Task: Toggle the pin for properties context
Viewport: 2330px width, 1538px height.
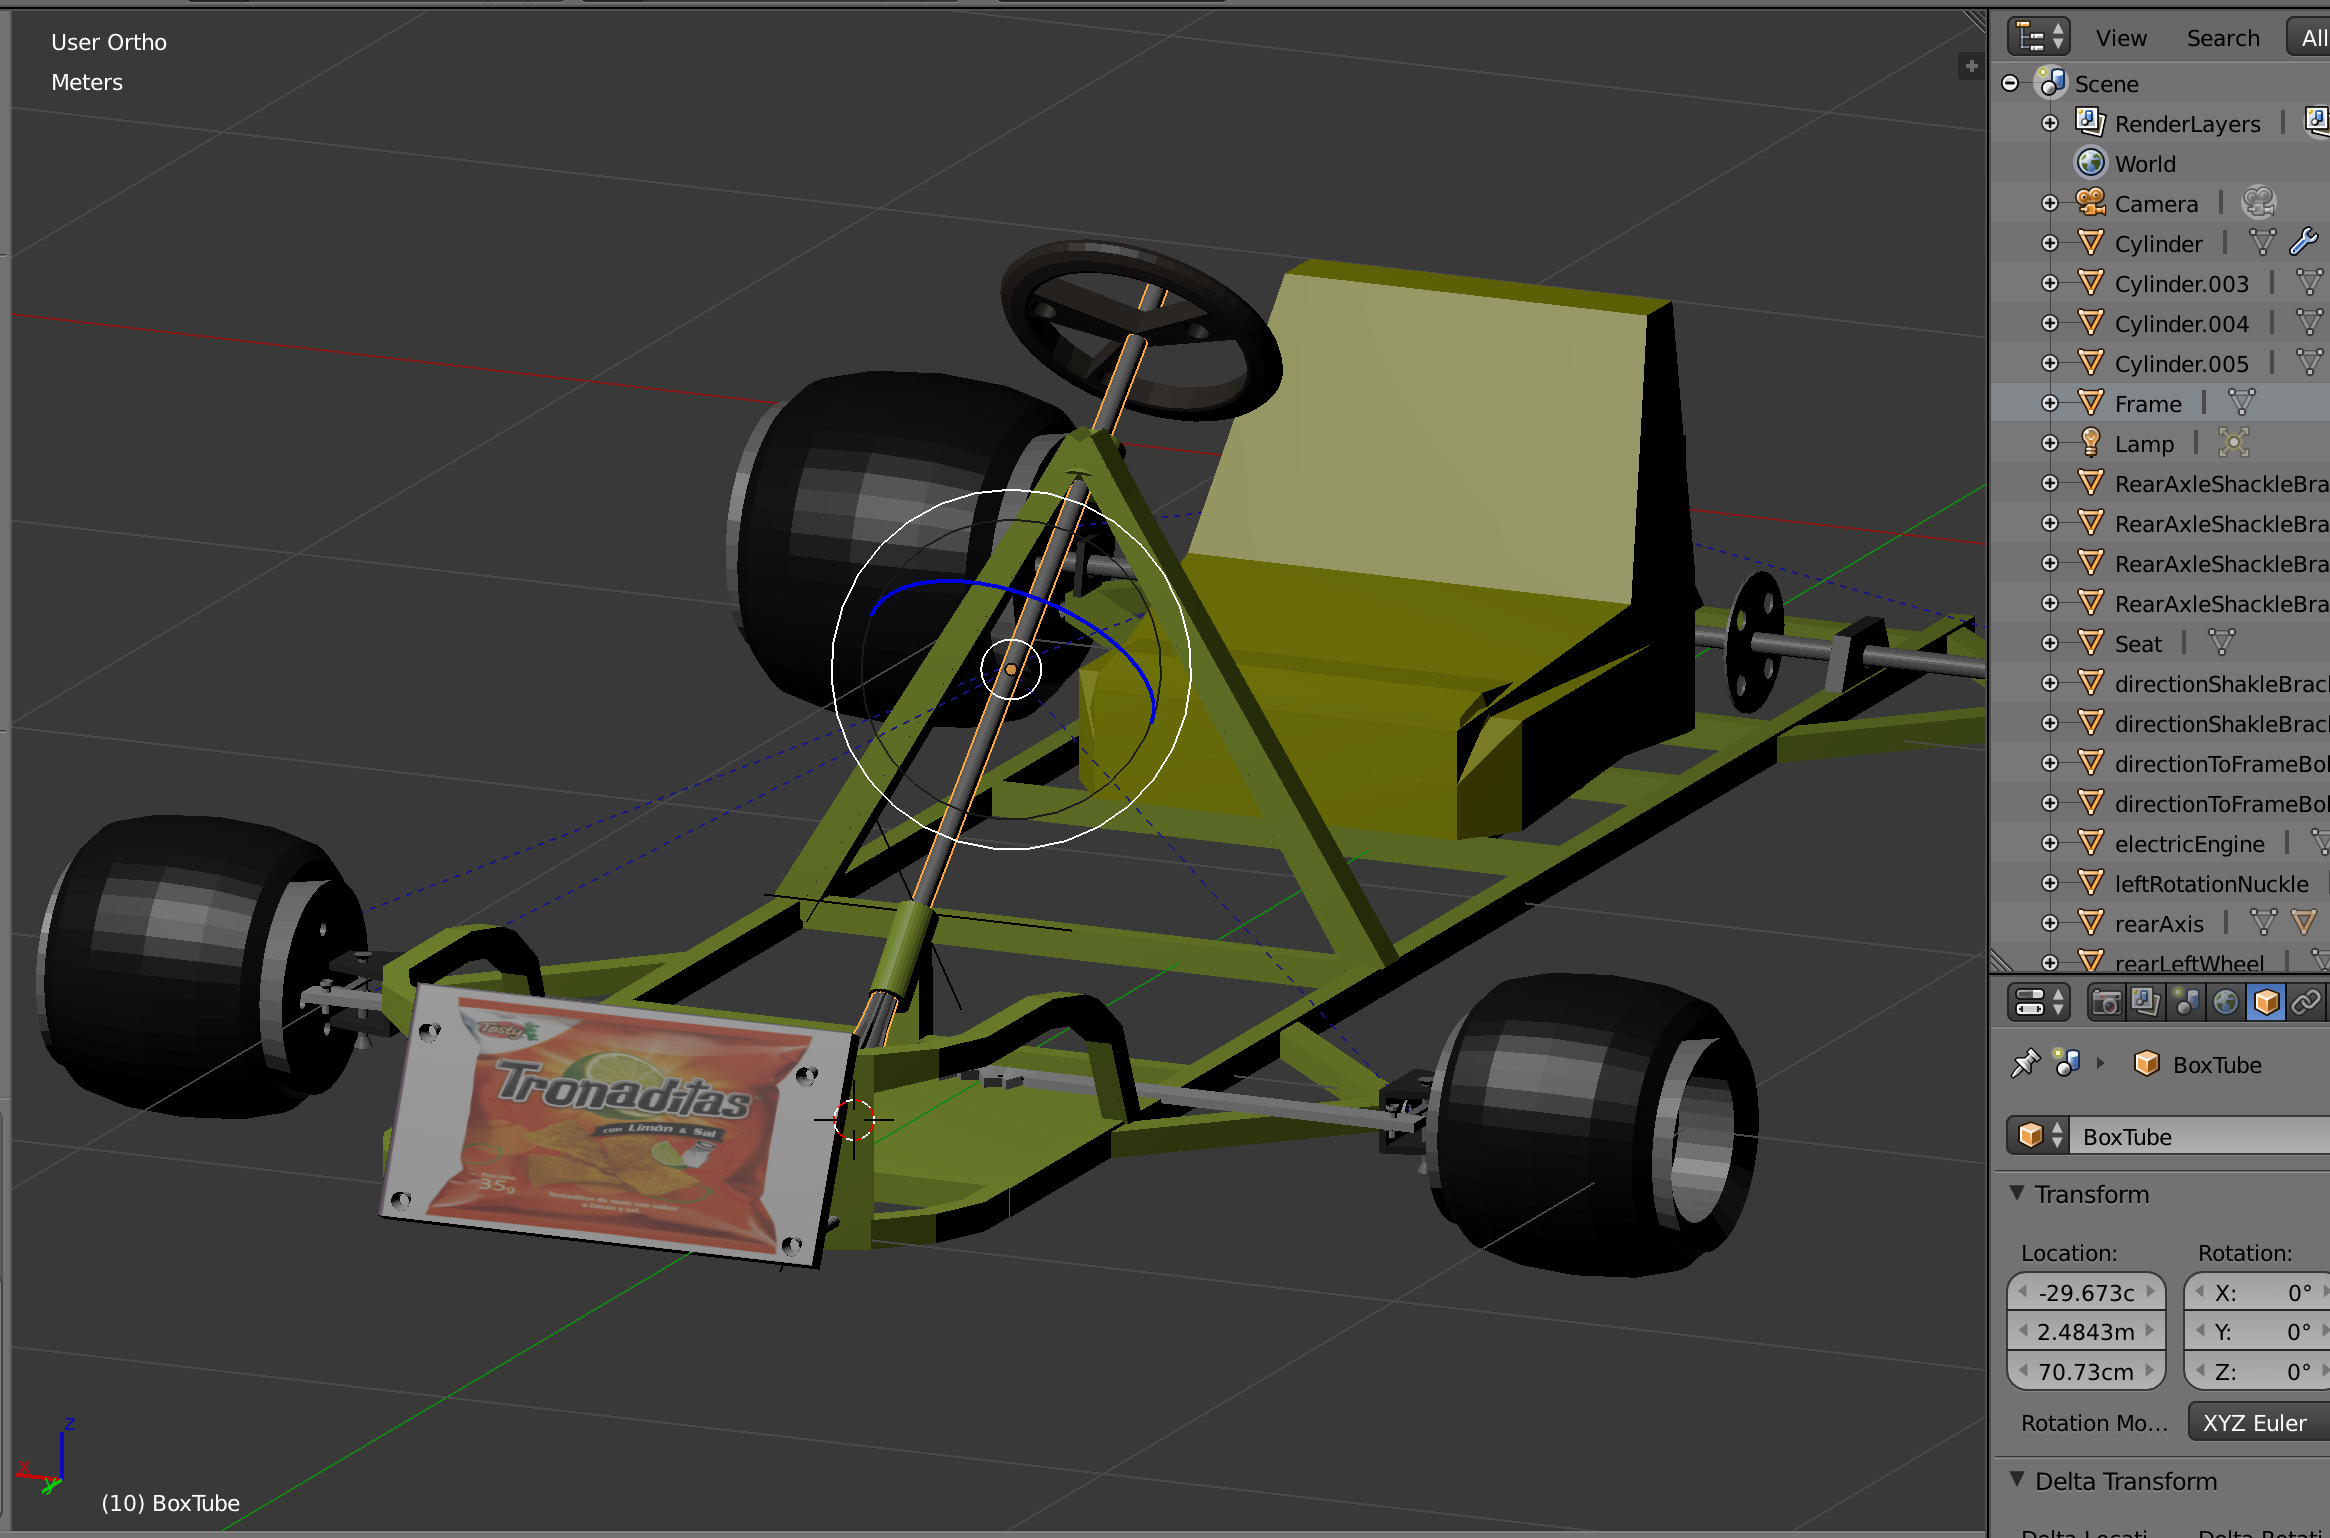Action: [2025, 1064]
